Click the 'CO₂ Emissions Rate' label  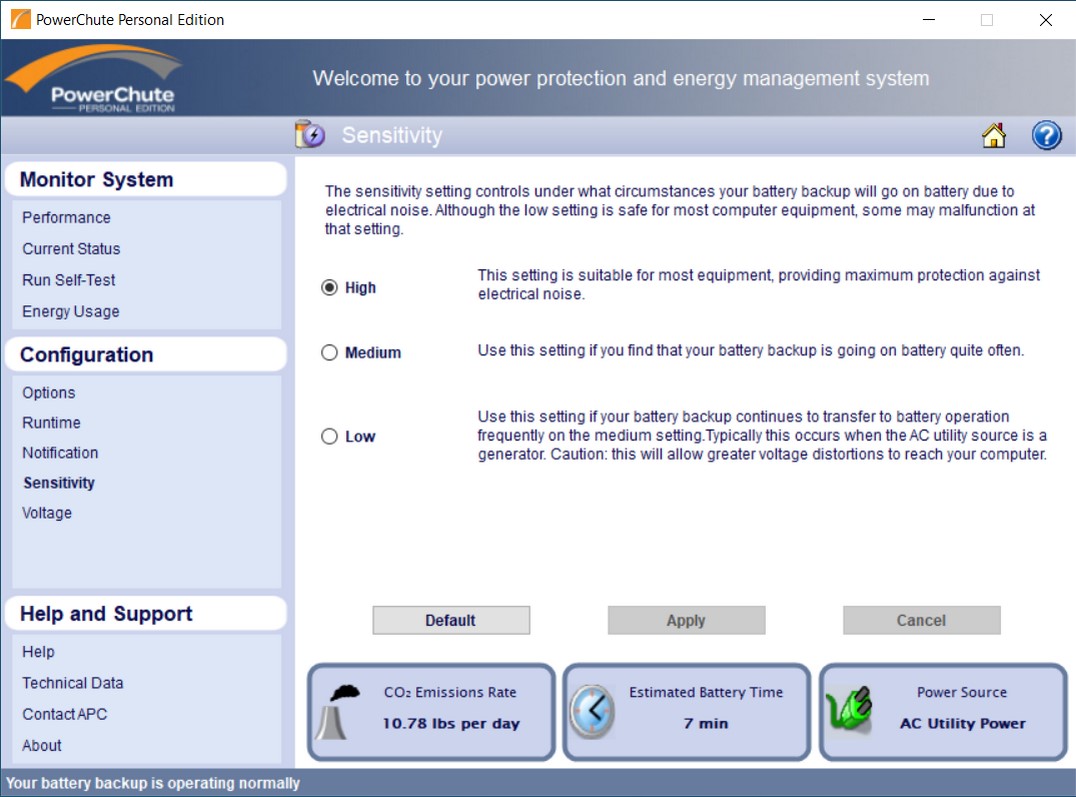coord(450,693)
